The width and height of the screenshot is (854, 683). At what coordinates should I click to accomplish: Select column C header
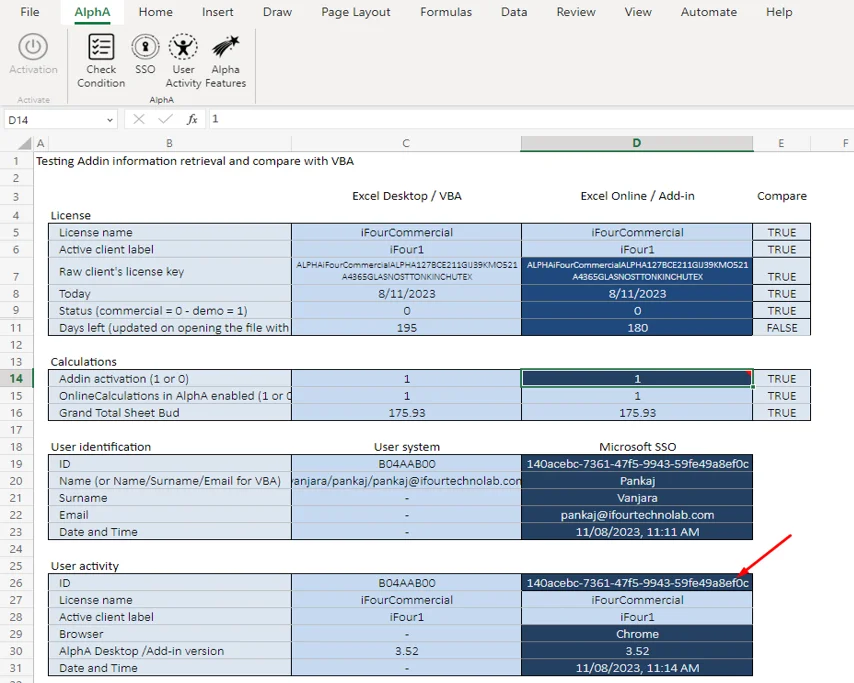point(406,143)
